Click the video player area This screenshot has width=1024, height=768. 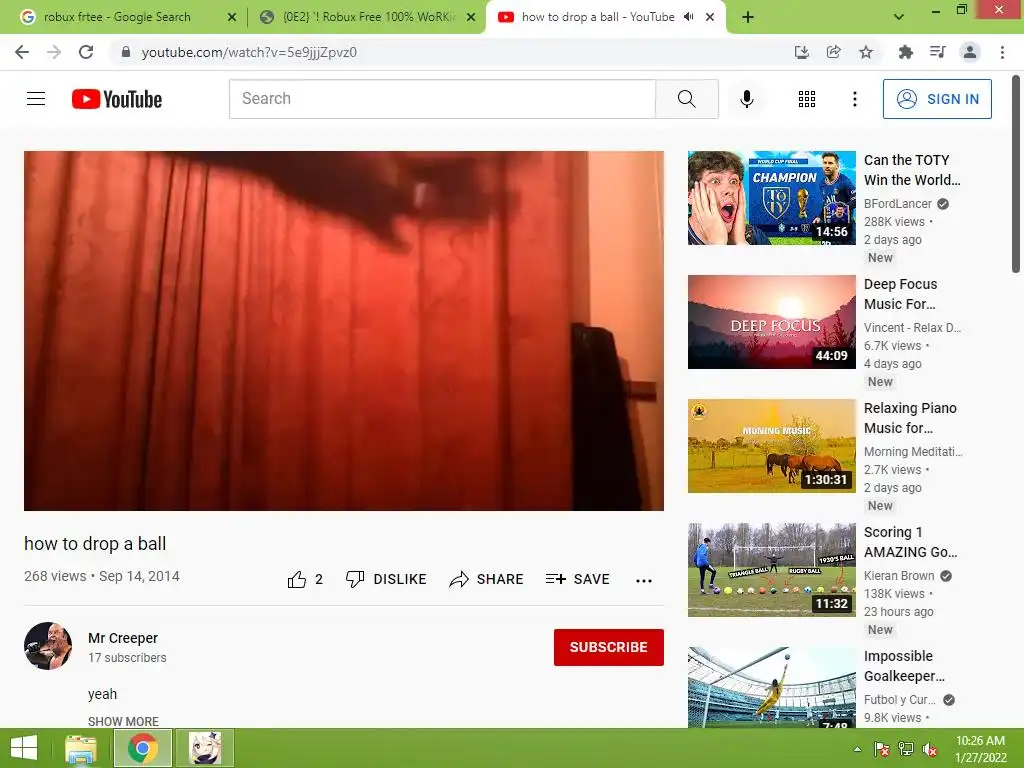344,330
